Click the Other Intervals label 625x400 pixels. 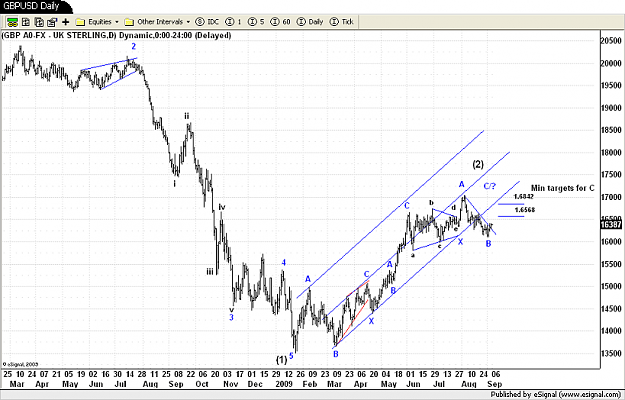(160, 22)
